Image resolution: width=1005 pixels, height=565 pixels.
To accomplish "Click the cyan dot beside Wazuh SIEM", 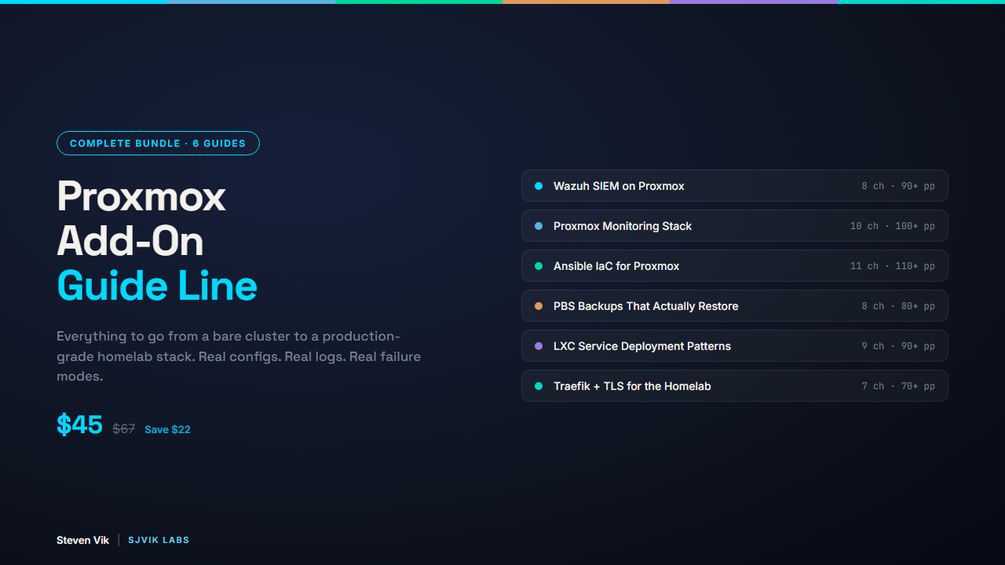I will [538, 186].
